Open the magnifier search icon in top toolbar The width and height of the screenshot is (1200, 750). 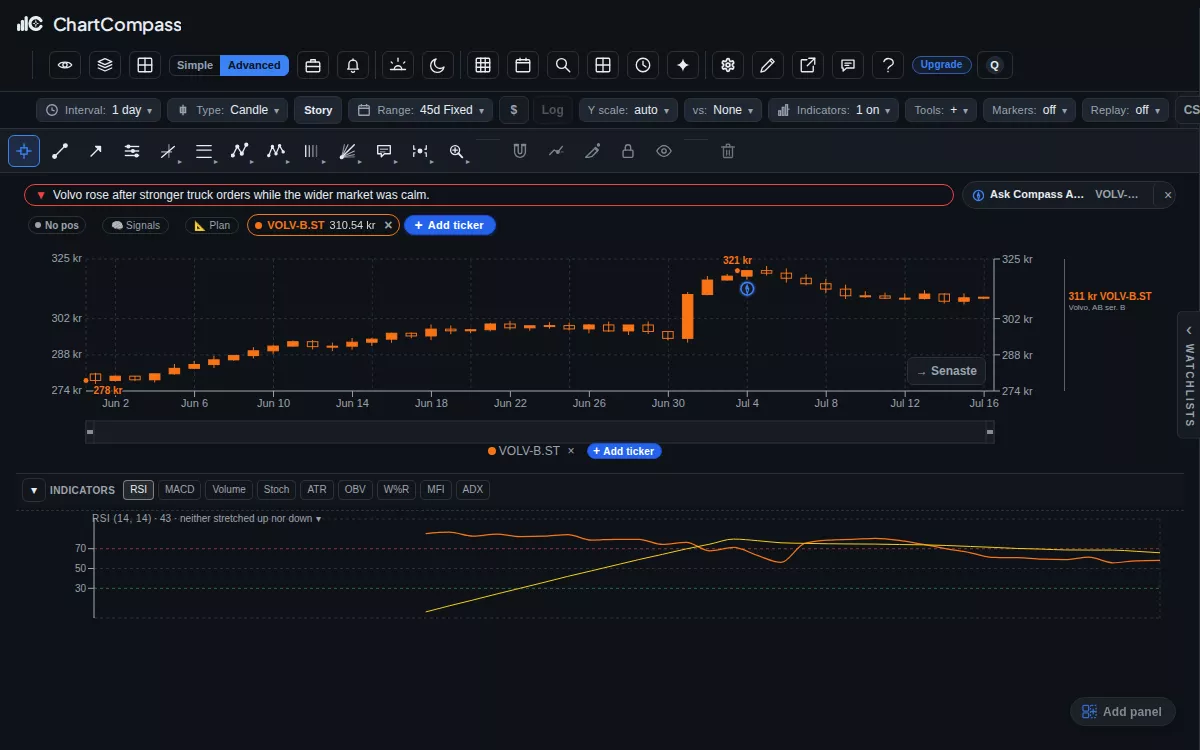coord(563,65)
